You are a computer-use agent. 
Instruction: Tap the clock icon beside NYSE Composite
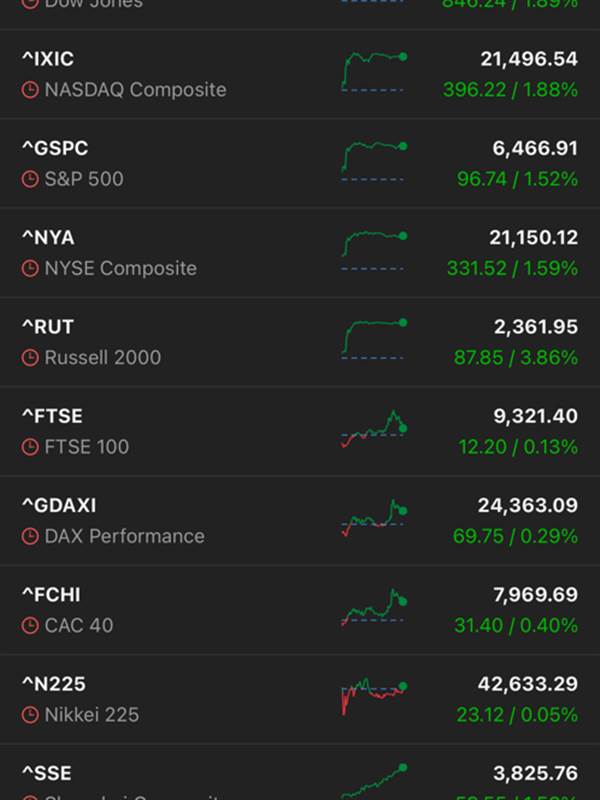click(30, 268)
